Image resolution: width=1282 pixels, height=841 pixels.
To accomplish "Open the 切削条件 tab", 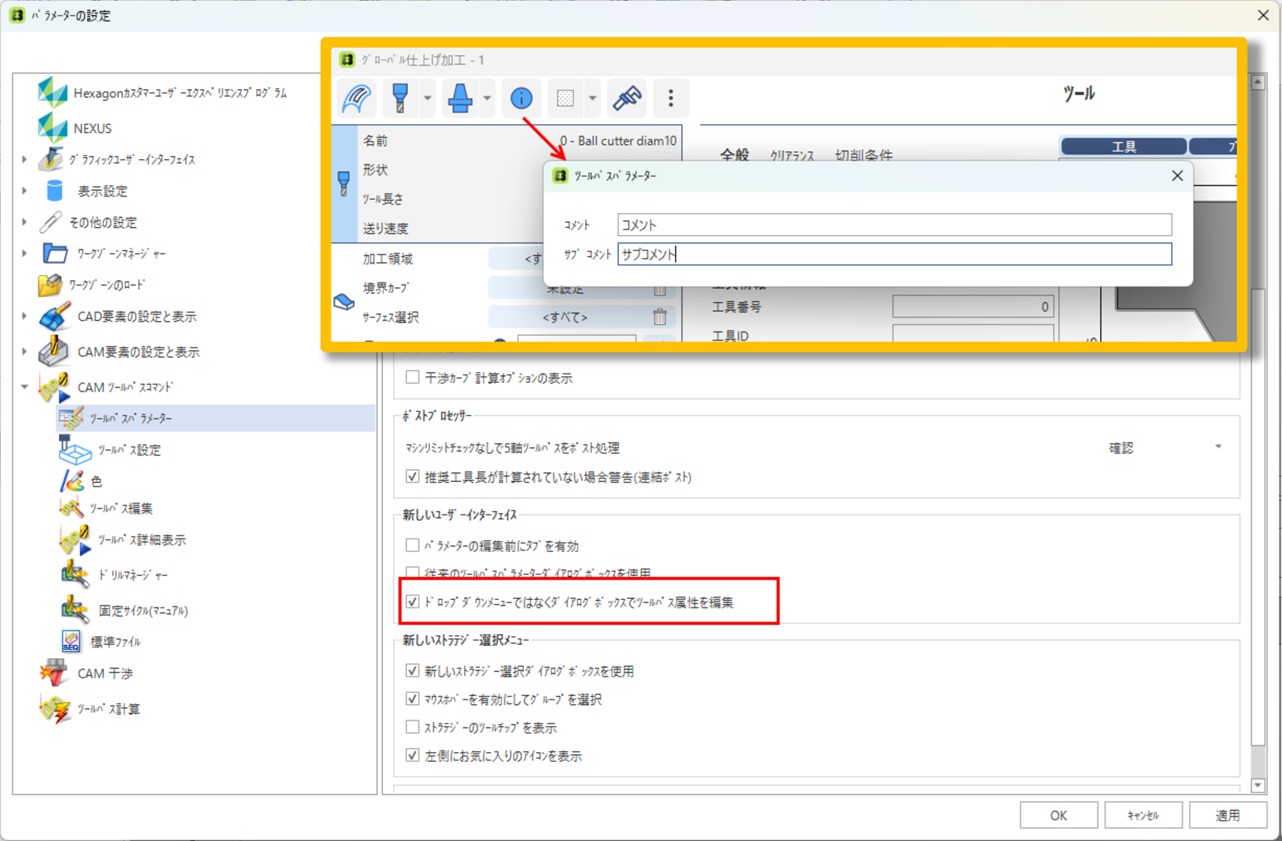I will click(863, 156).
